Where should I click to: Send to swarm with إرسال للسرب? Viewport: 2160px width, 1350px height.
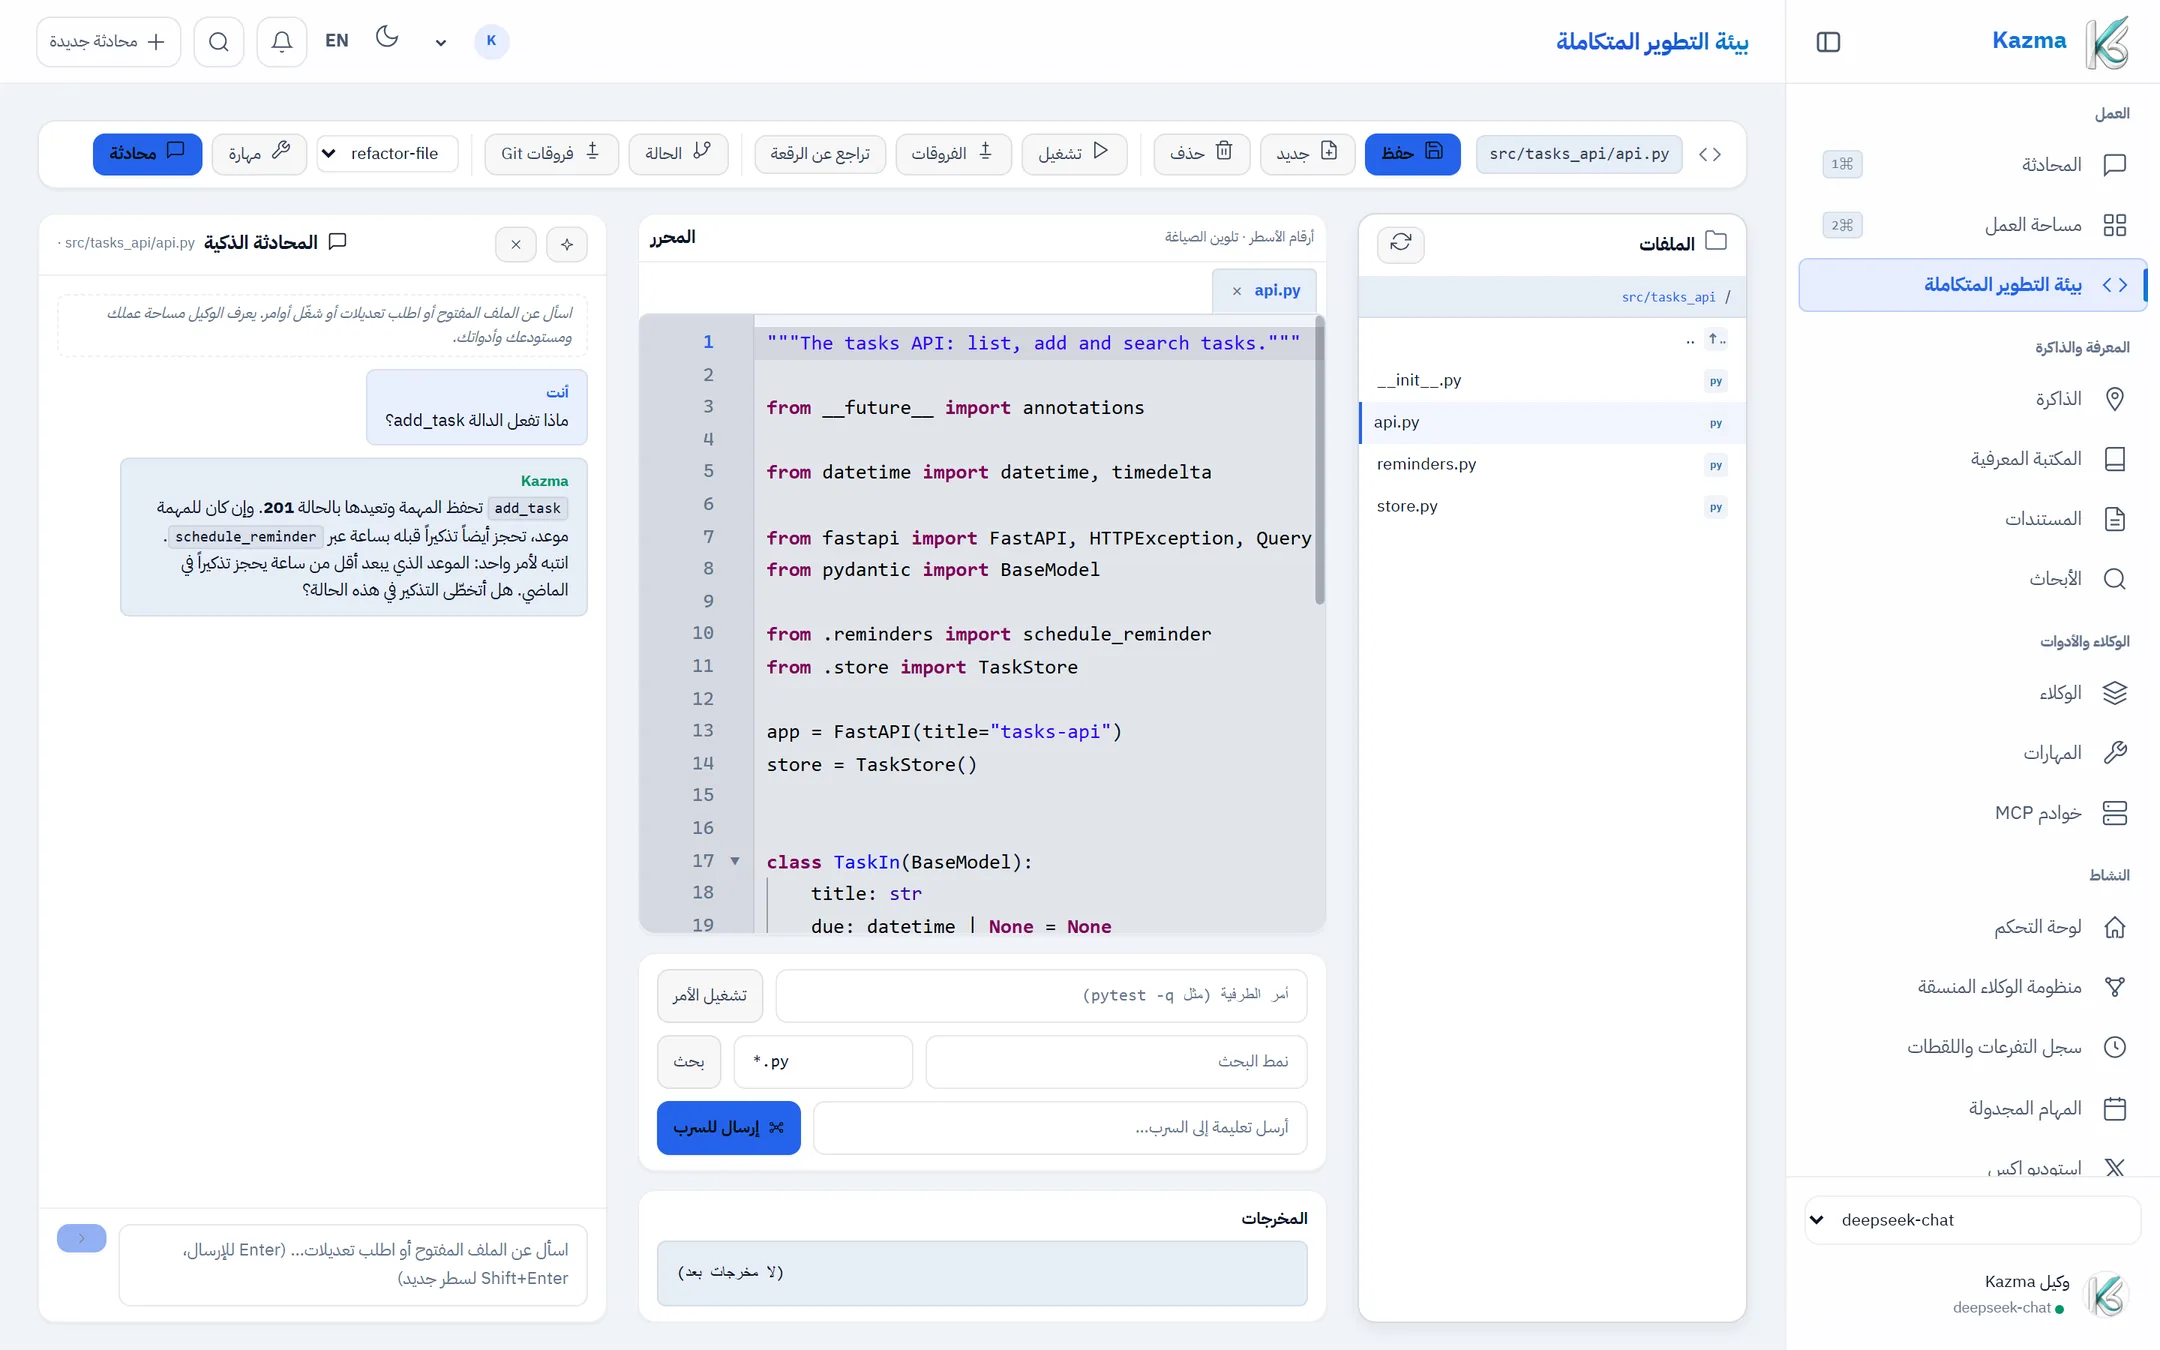(x=729, y=1127)
